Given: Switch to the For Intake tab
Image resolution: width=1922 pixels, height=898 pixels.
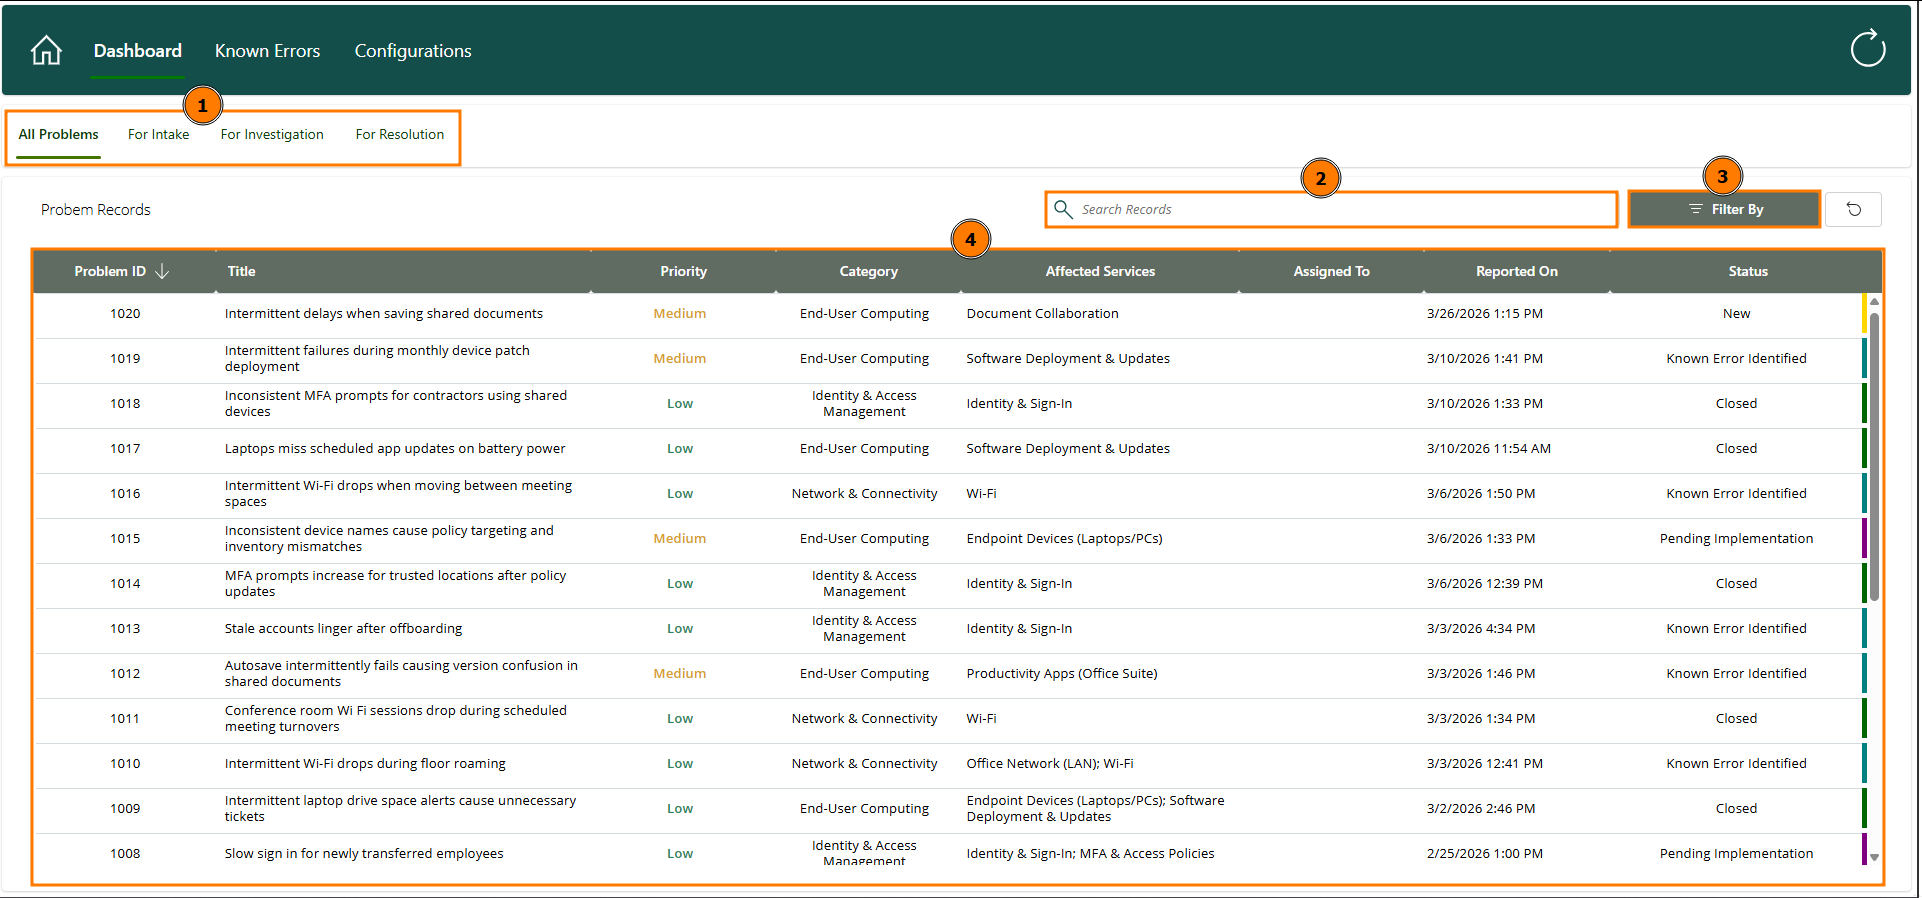Looking at the screenshot, I should [x=158, y=135].
